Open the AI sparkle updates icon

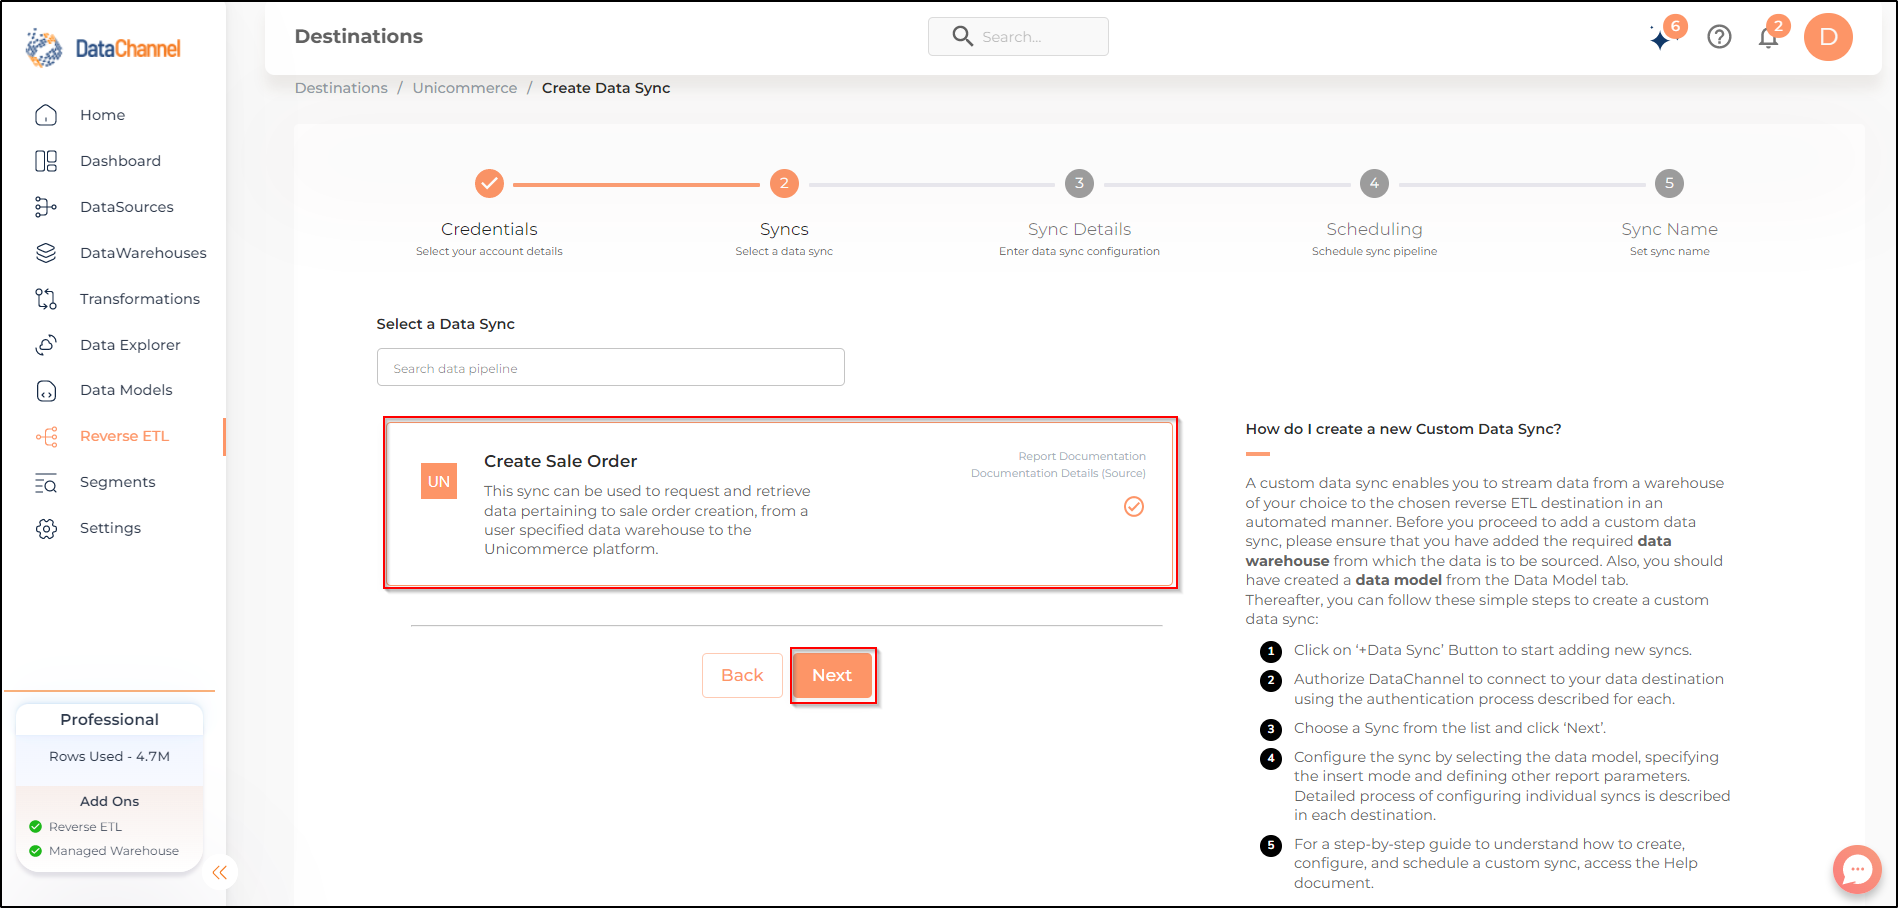1661,38
